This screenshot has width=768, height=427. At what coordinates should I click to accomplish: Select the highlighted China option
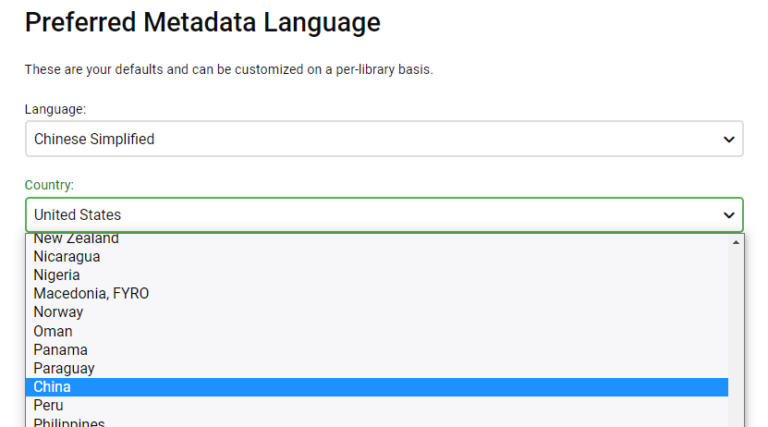(52, 387)
